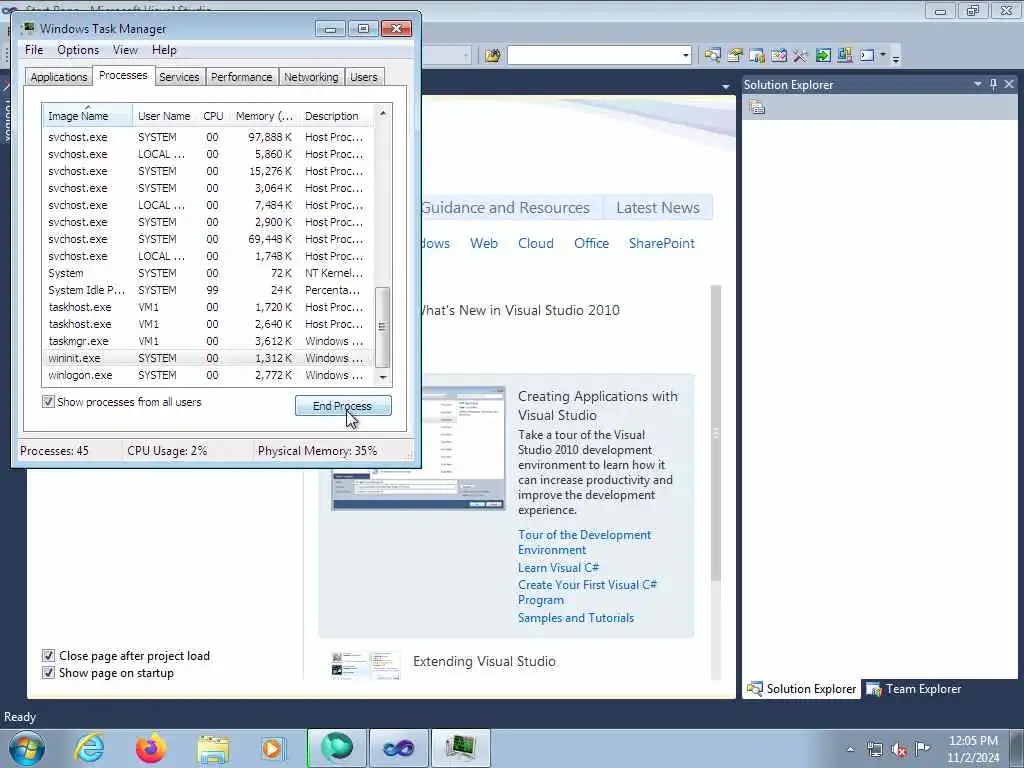Click the Find in Files toolbar icon

493,56
